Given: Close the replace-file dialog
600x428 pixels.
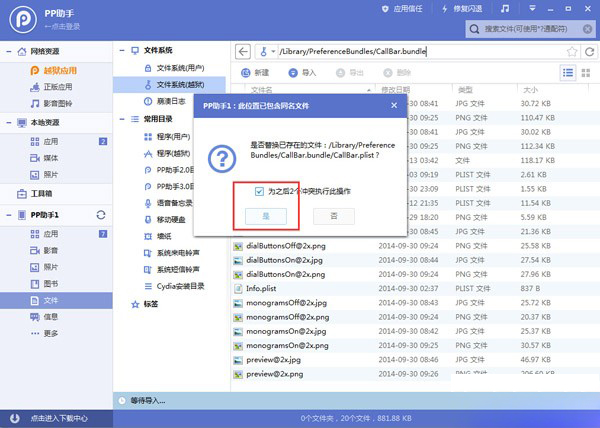Looking at the screenshot, I should point(394,106).
